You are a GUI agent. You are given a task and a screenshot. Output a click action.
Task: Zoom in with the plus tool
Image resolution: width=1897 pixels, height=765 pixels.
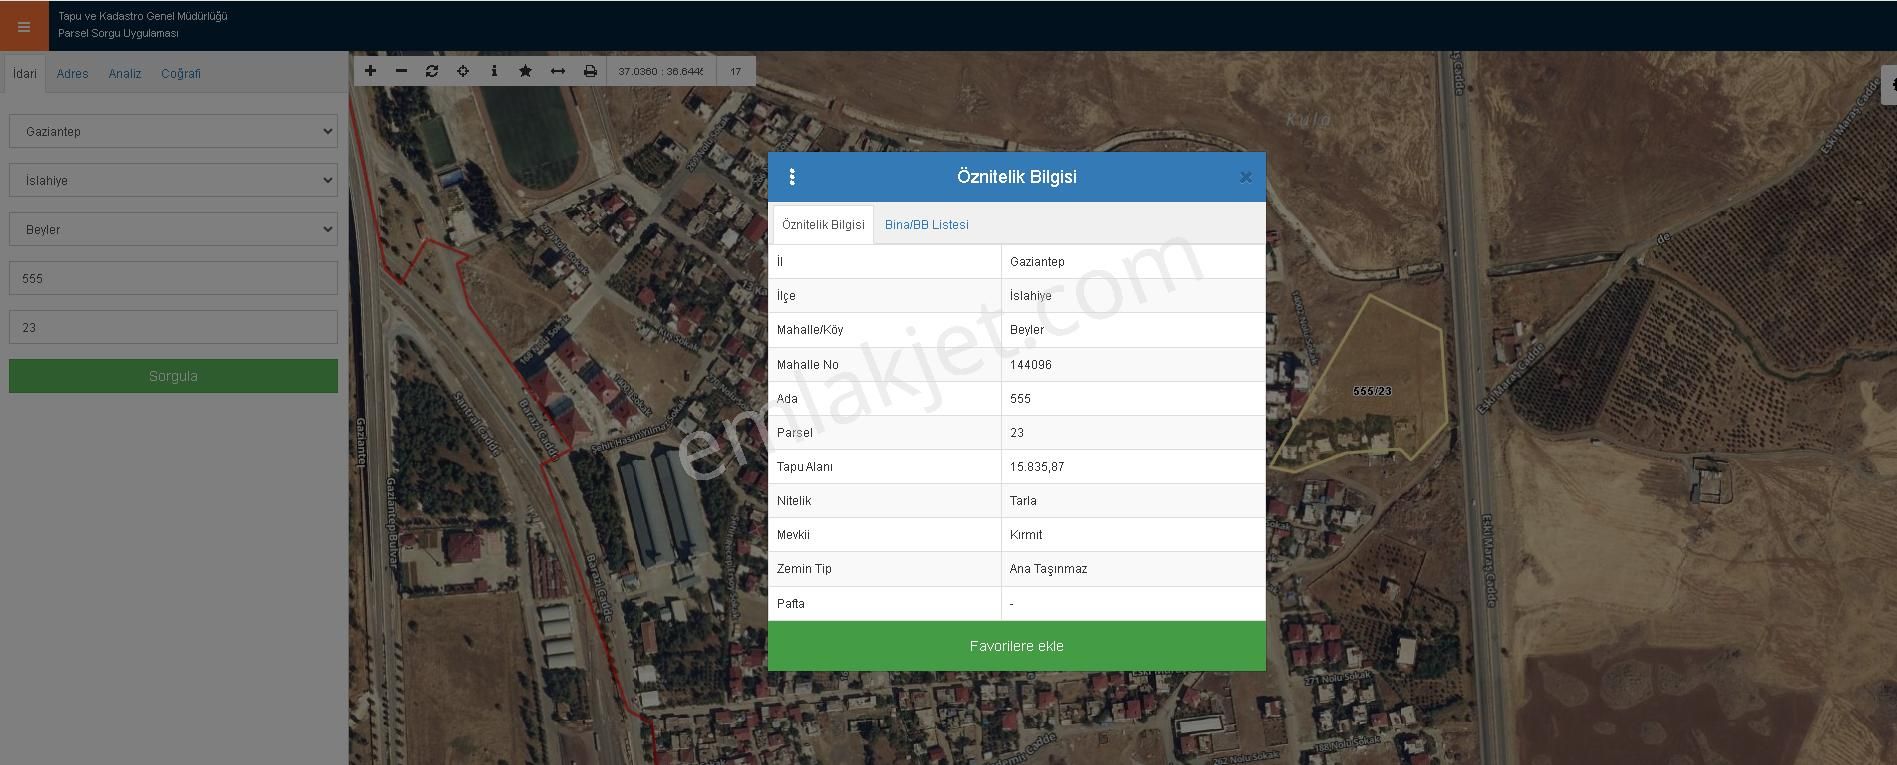pos(370,71)
